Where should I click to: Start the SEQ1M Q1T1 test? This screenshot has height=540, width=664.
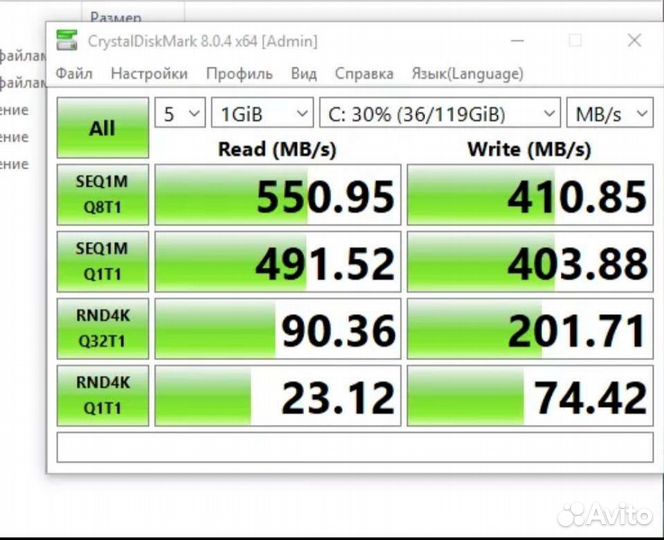103,261
